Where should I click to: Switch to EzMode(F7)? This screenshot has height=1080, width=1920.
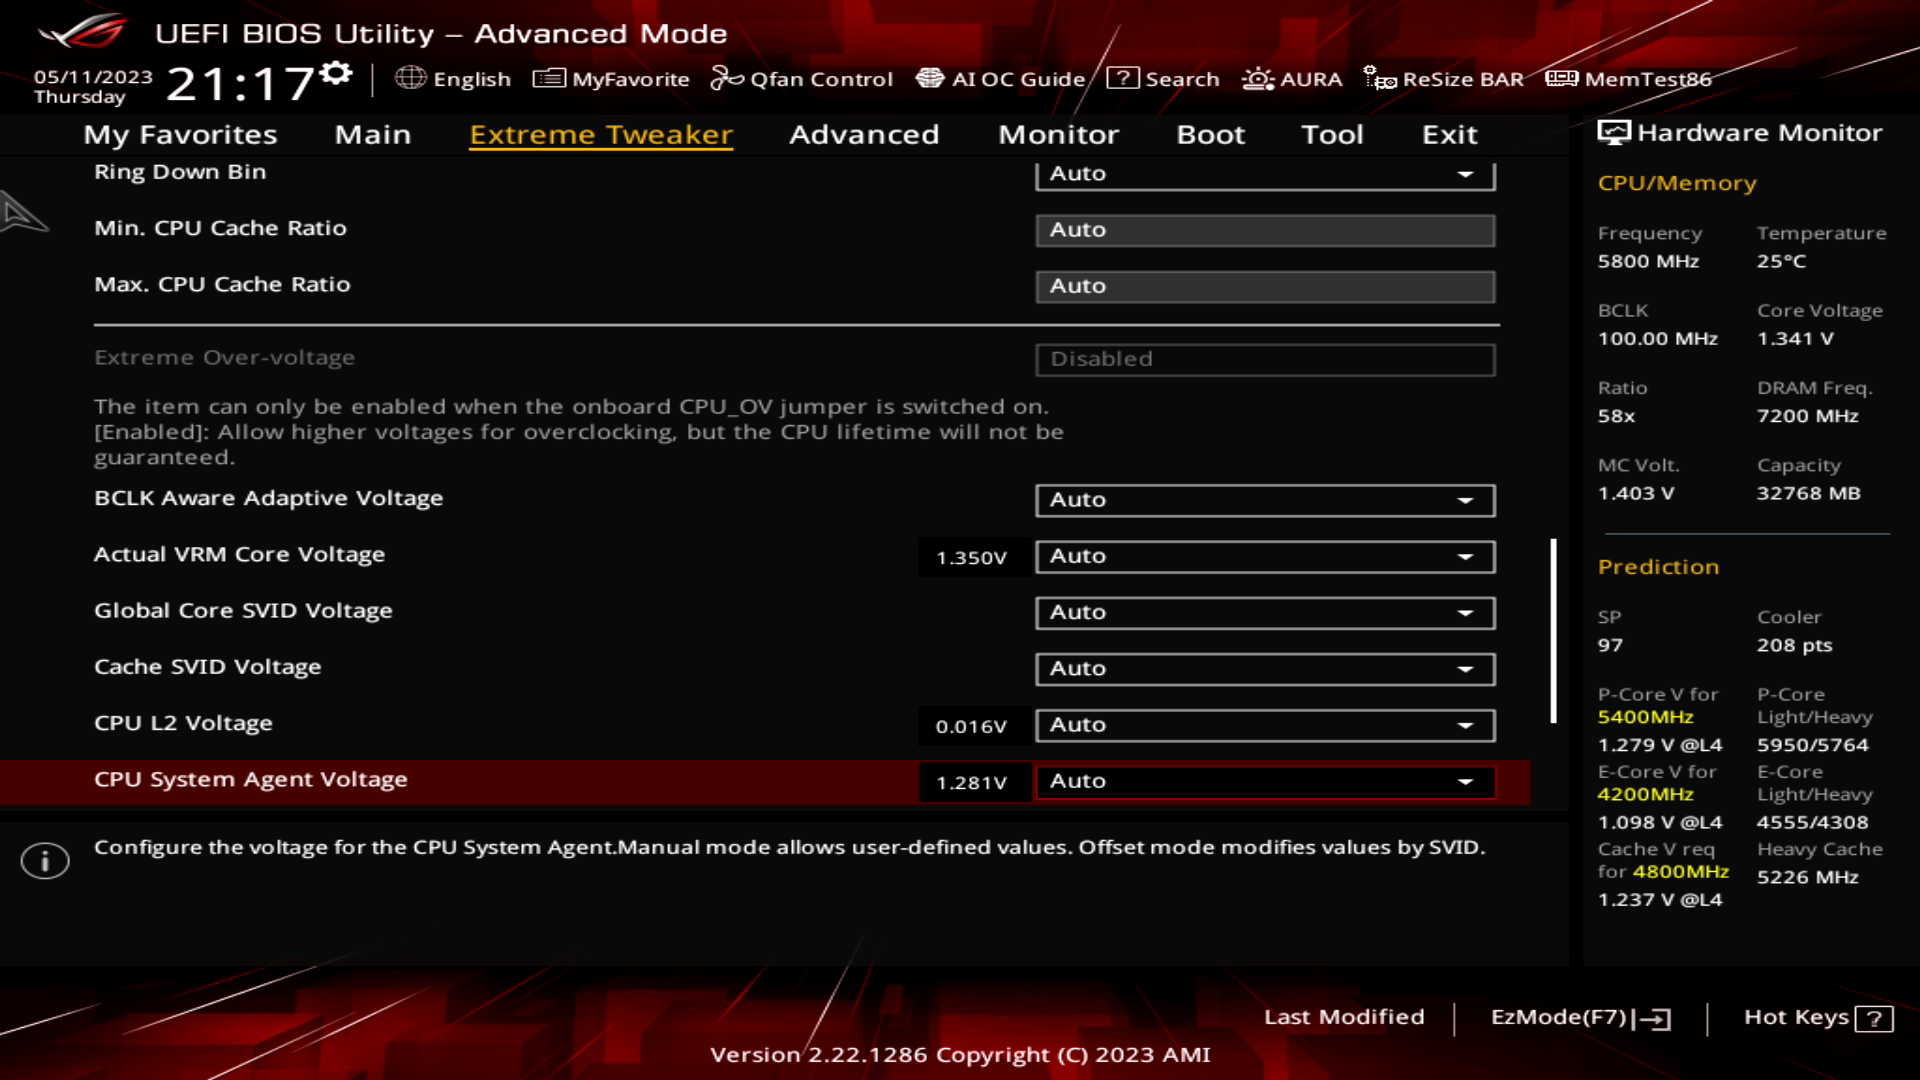click(x=1580, y=1018)
